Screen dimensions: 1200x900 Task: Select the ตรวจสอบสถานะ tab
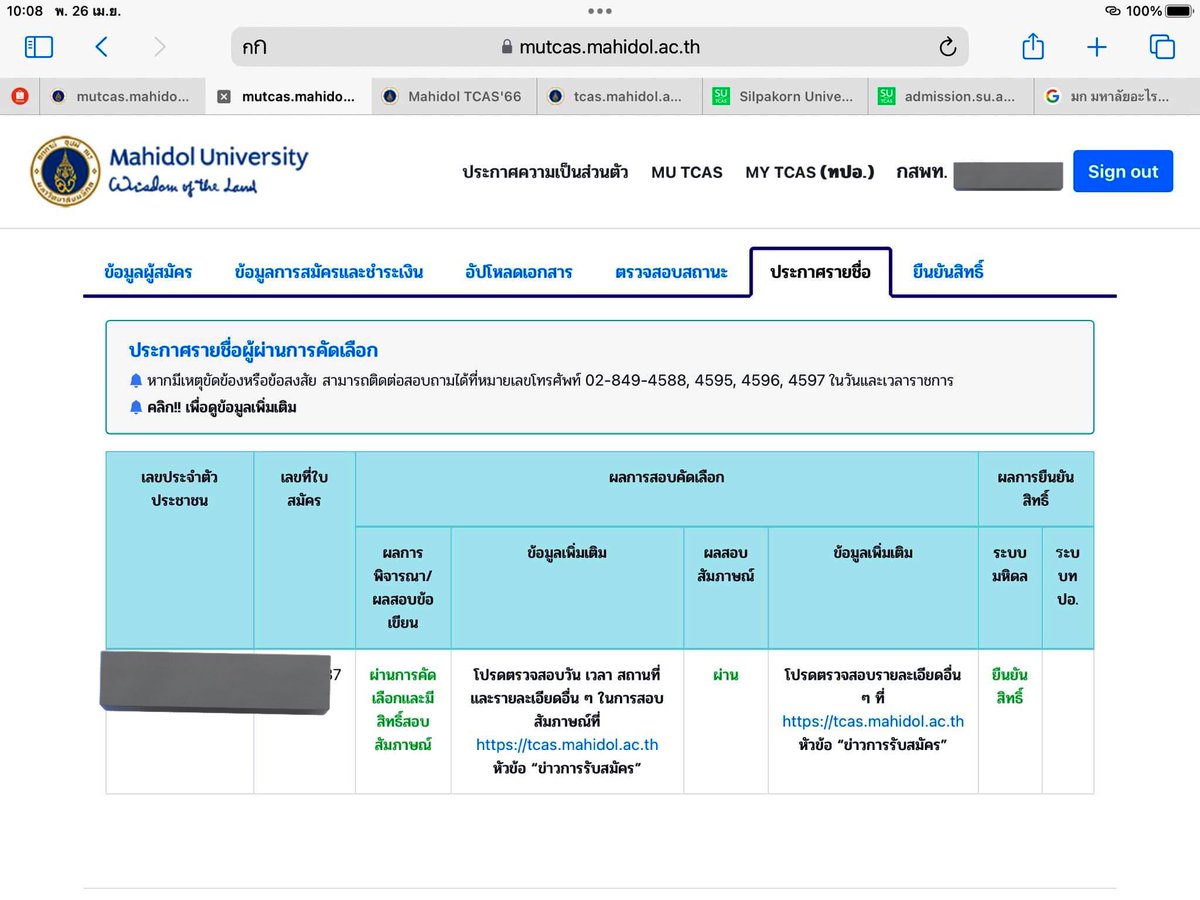click(672, 272)
